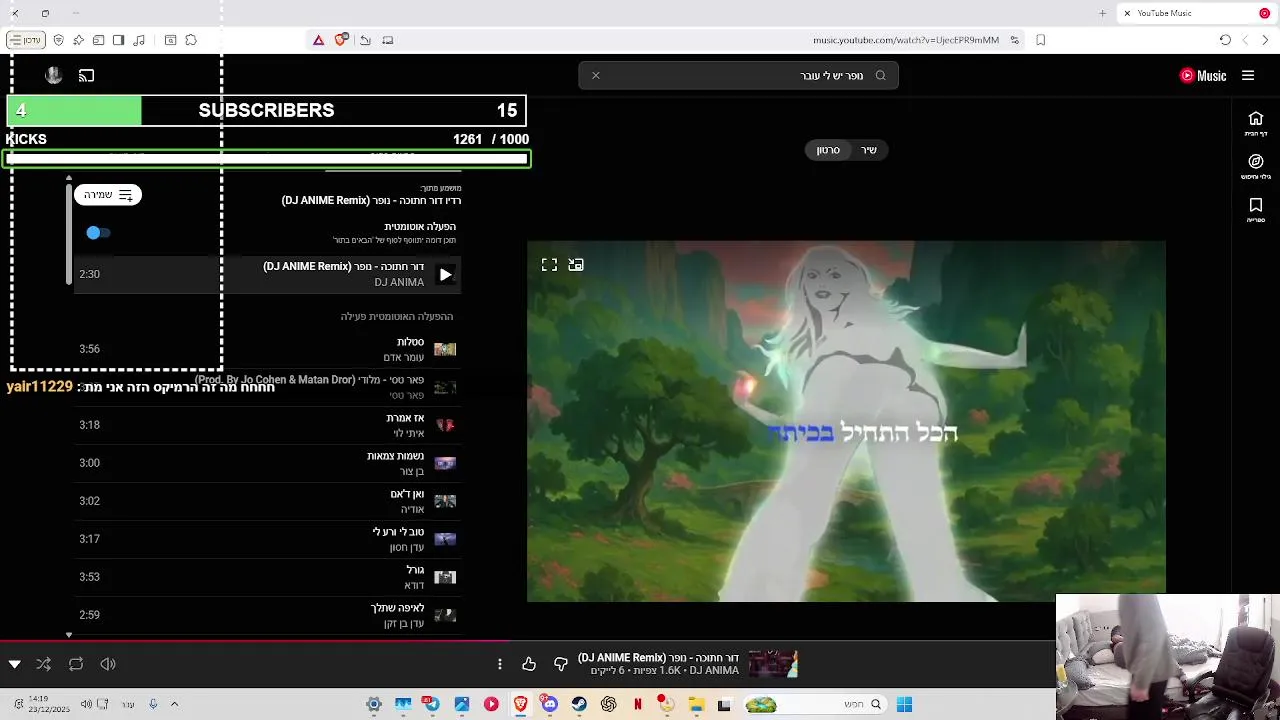Open a new browser tab with plus

point(1103,13)
